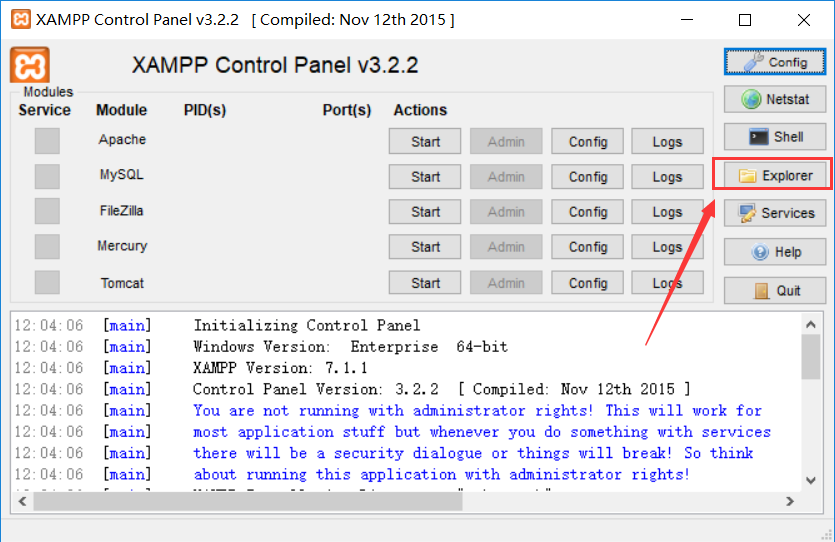The height and width of the screenshot is (542, 835).
Task: Click the 'Service' column header
Action: click(x=45, y=110)
